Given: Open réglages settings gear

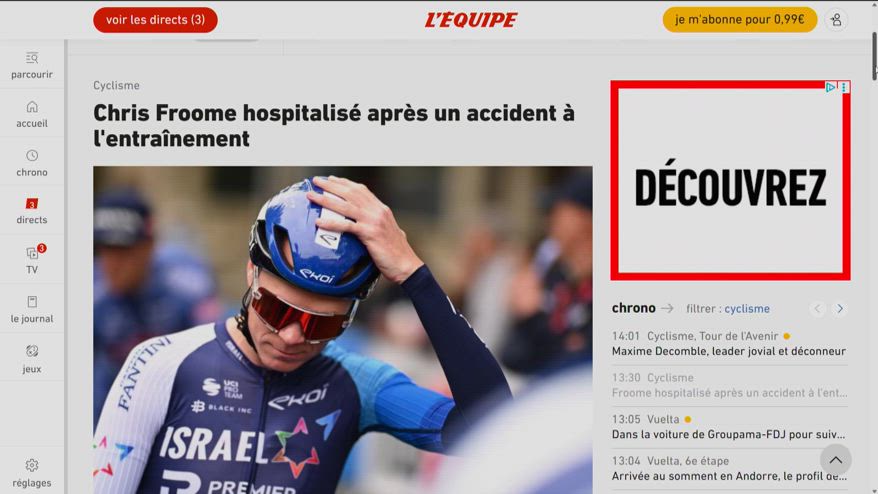Looking at the screenshot, I should tap(32, 465).
